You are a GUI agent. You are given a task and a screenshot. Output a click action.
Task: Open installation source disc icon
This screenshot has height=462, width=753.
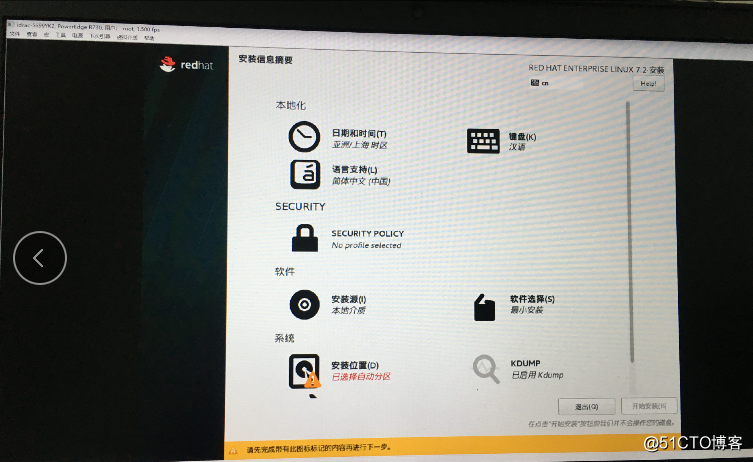pyautogui.click(x=304, y=304)
